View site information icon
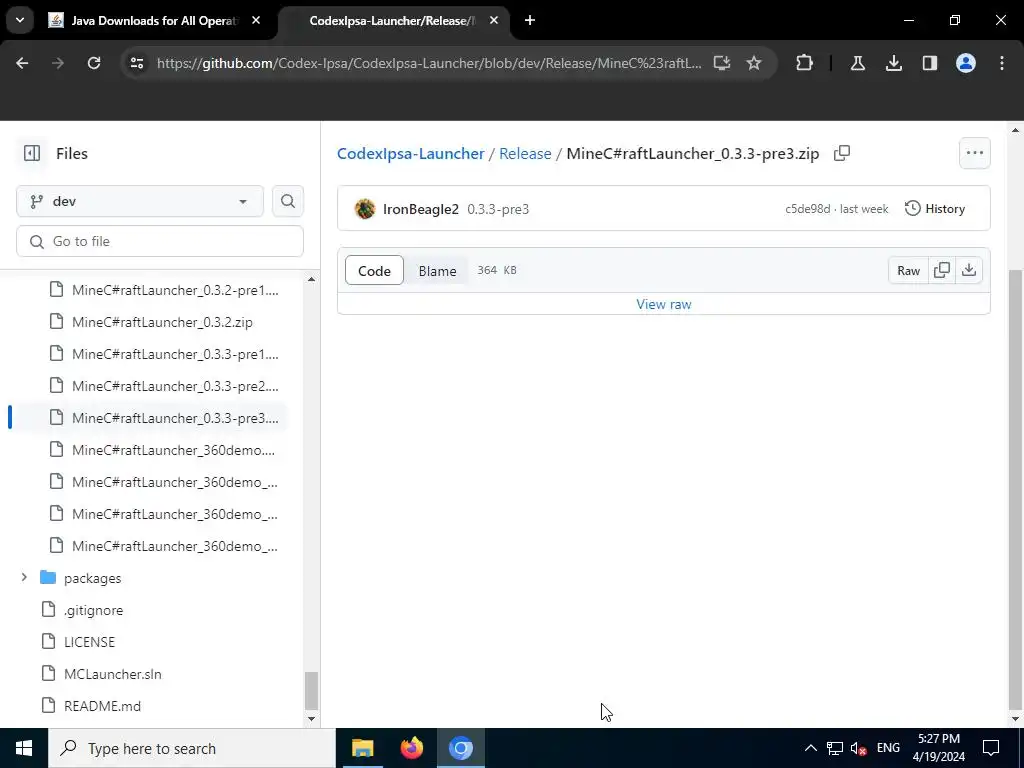 click(x=137, y=63)
